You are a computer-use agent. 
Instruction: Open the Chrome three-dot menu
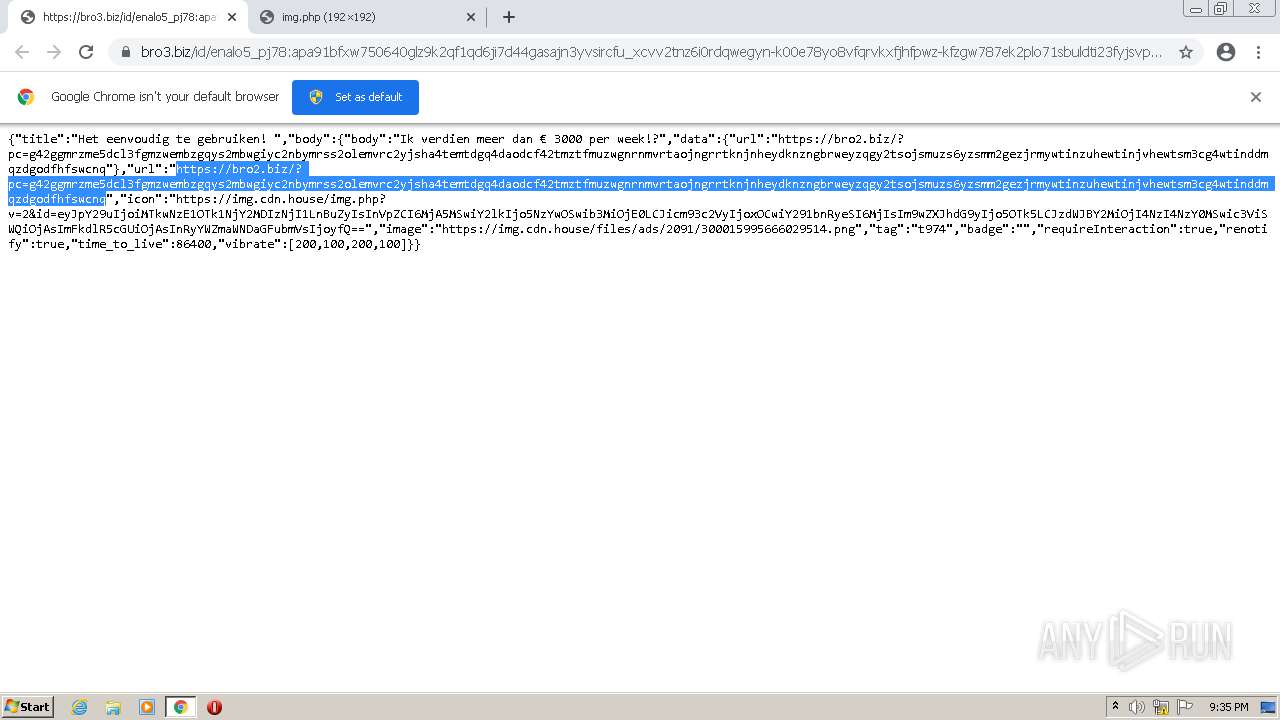point(1260,52)
